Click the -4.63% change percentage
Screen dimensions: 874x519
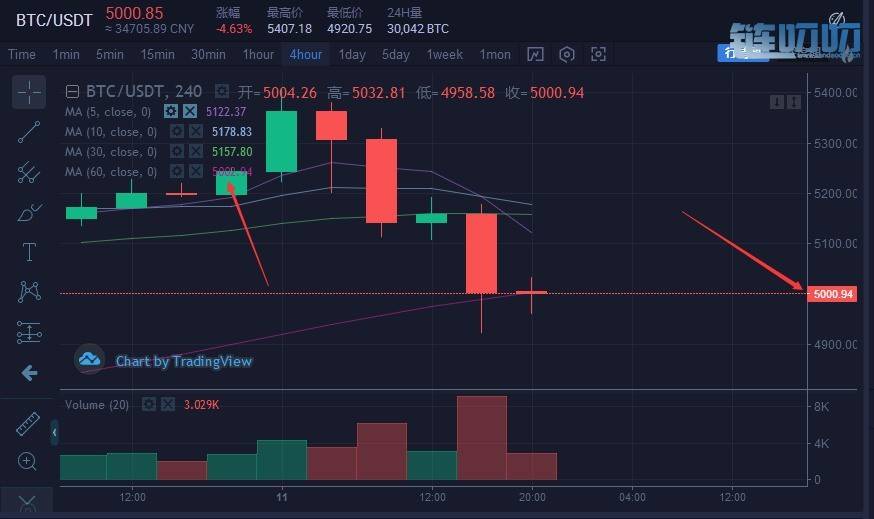pyautogui.click(x=234, y=28)
